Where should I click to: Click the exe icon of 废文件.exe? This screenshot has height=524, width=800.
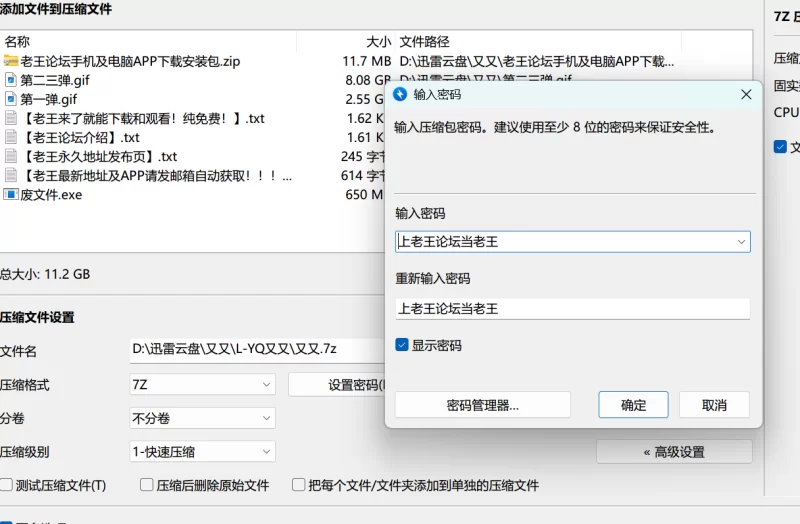(x=11, y=194)
